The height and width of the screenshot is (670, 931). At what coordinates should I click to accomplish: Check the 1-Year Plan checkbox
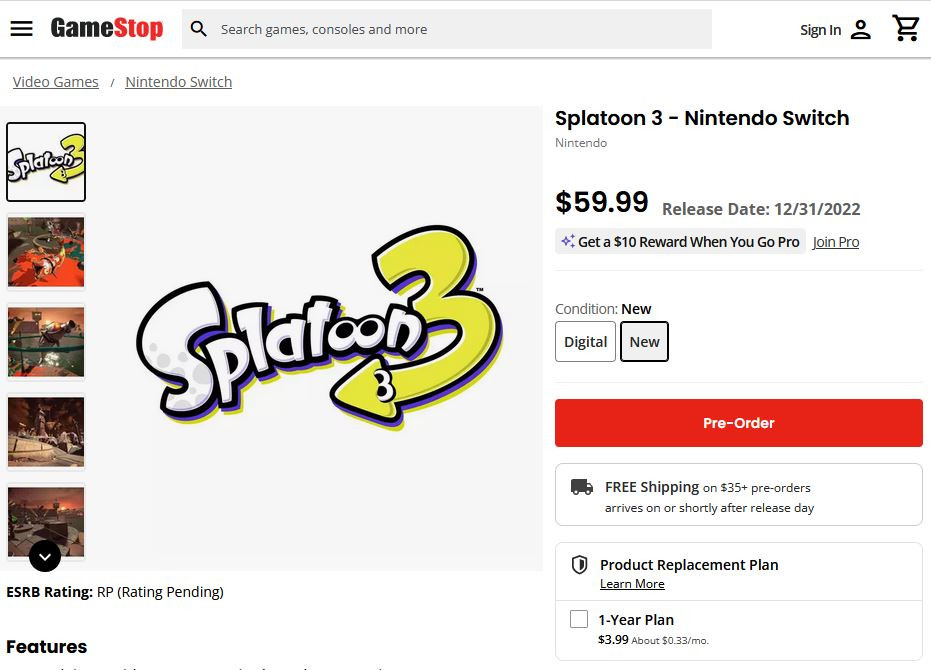pos(579,619)
